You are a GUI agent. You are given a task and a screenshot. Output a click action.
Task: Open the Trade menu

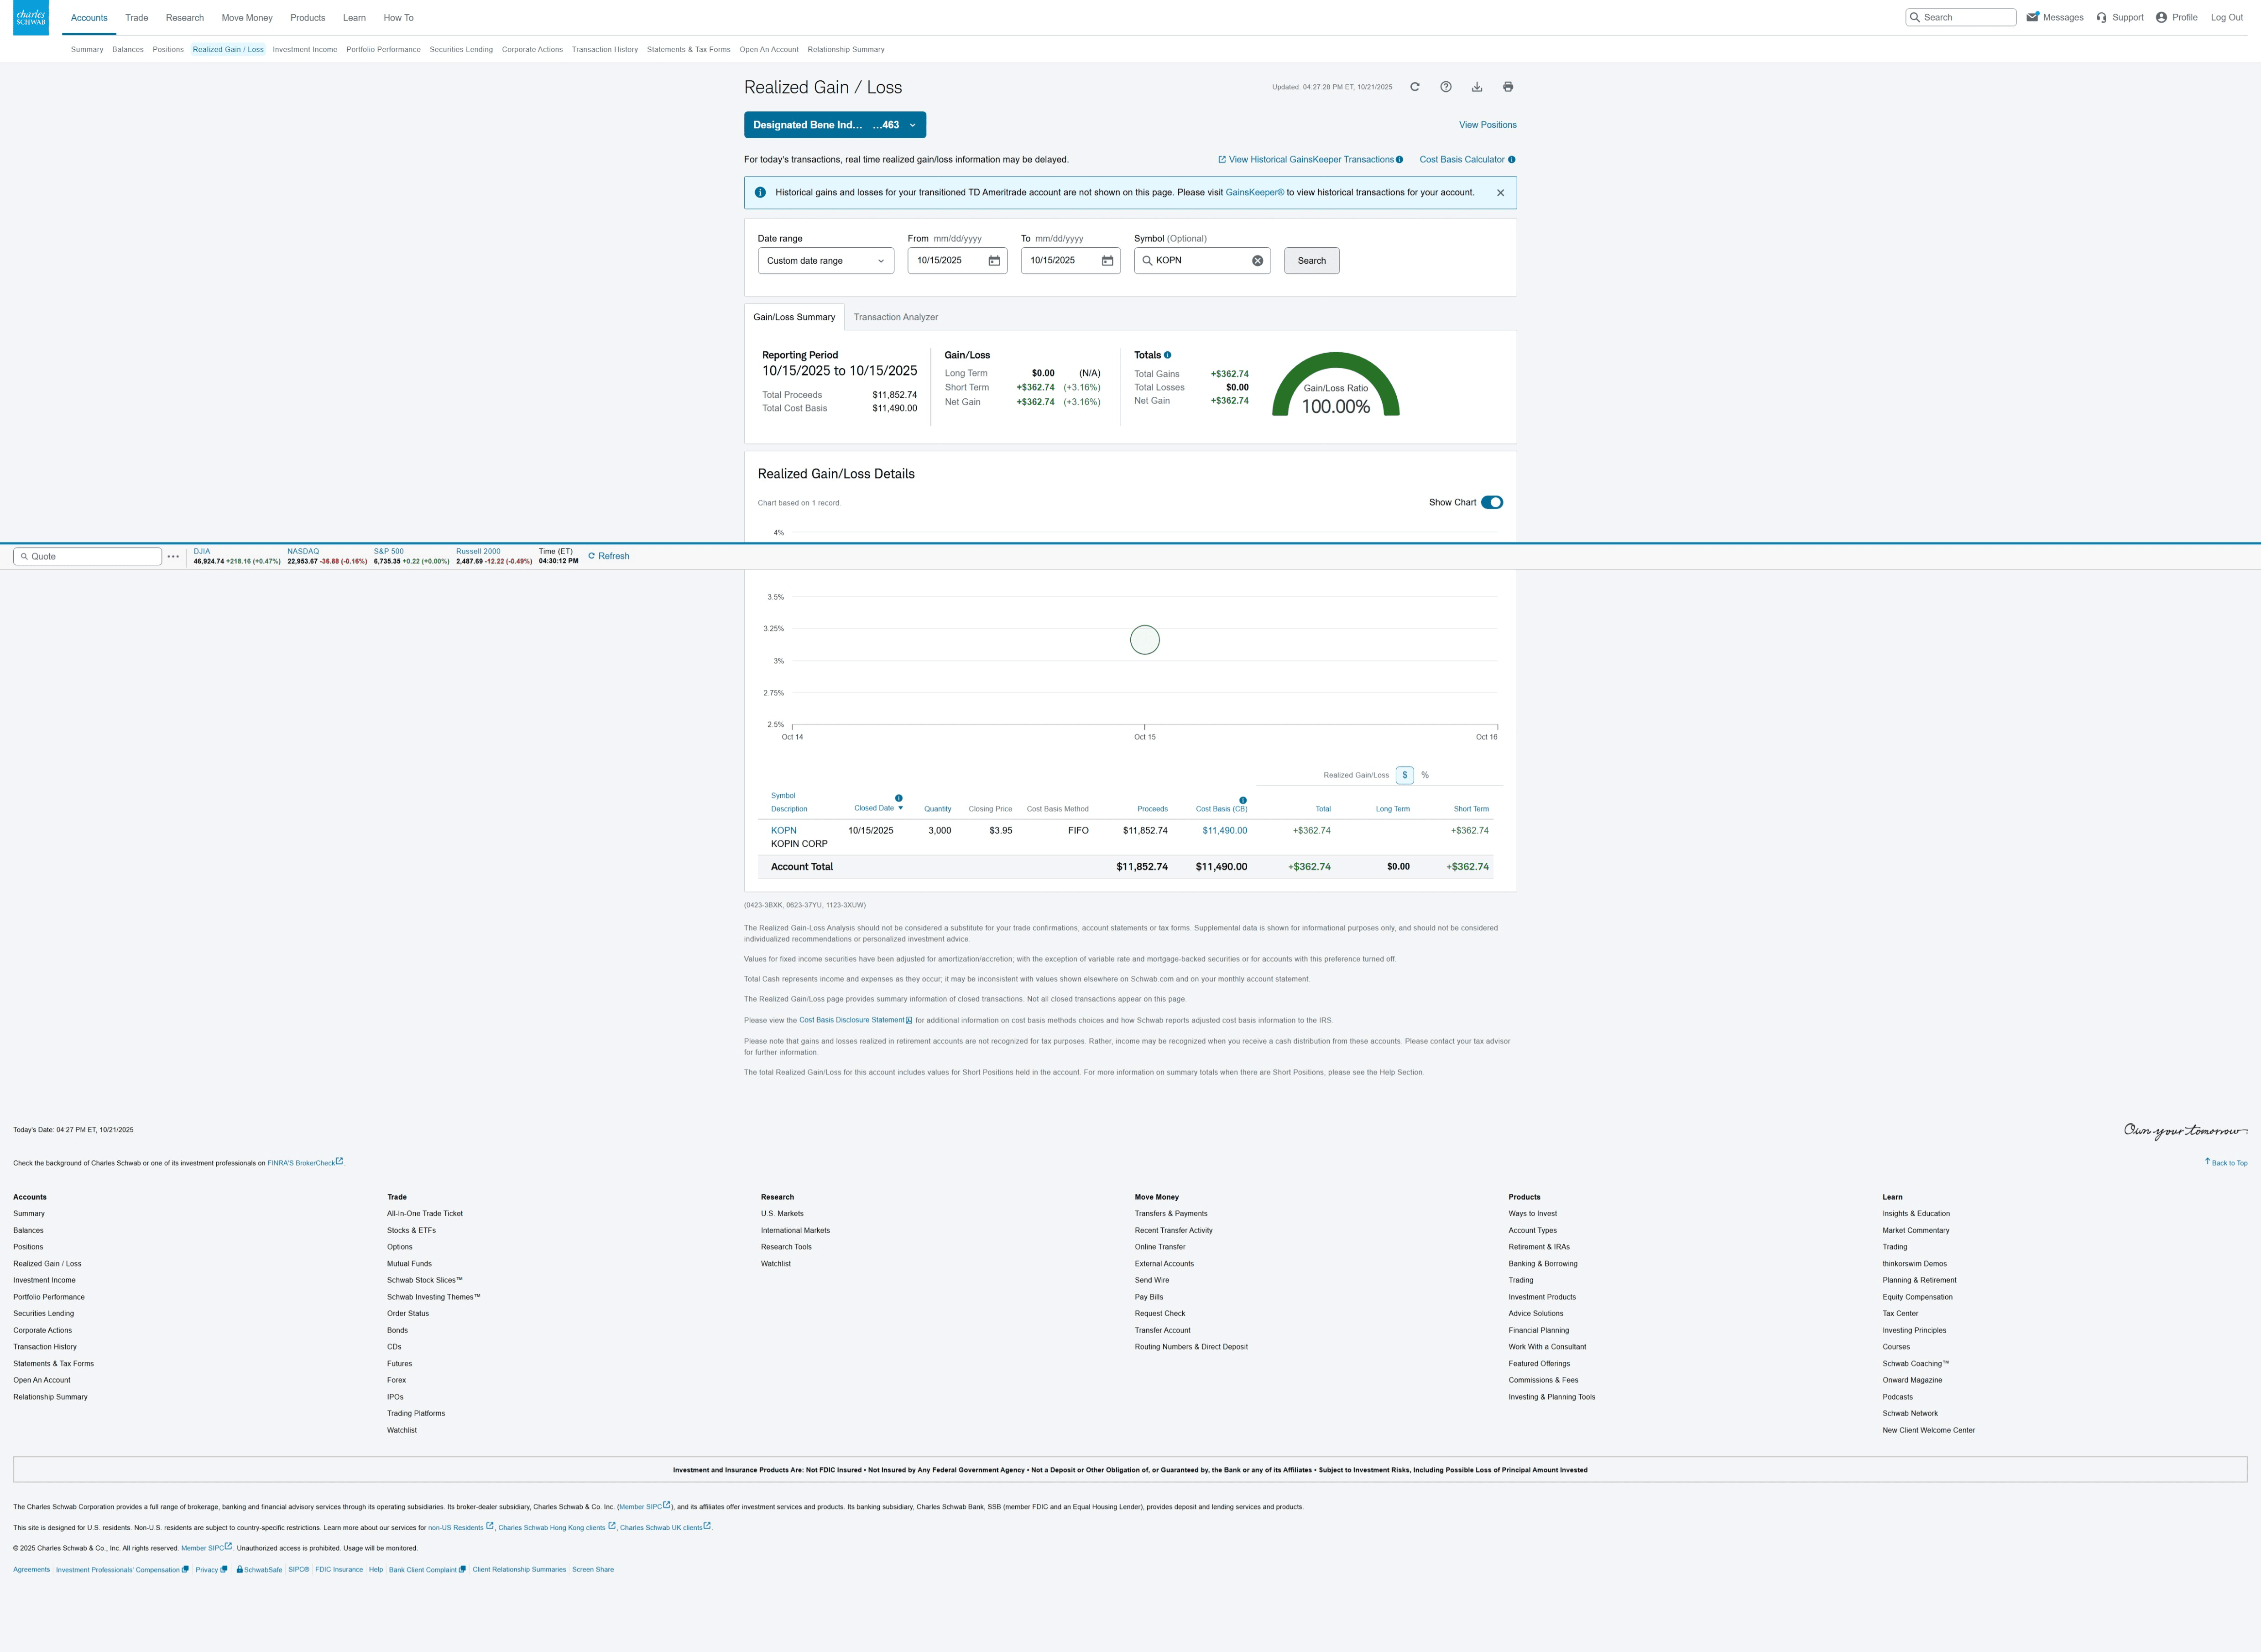136,18
